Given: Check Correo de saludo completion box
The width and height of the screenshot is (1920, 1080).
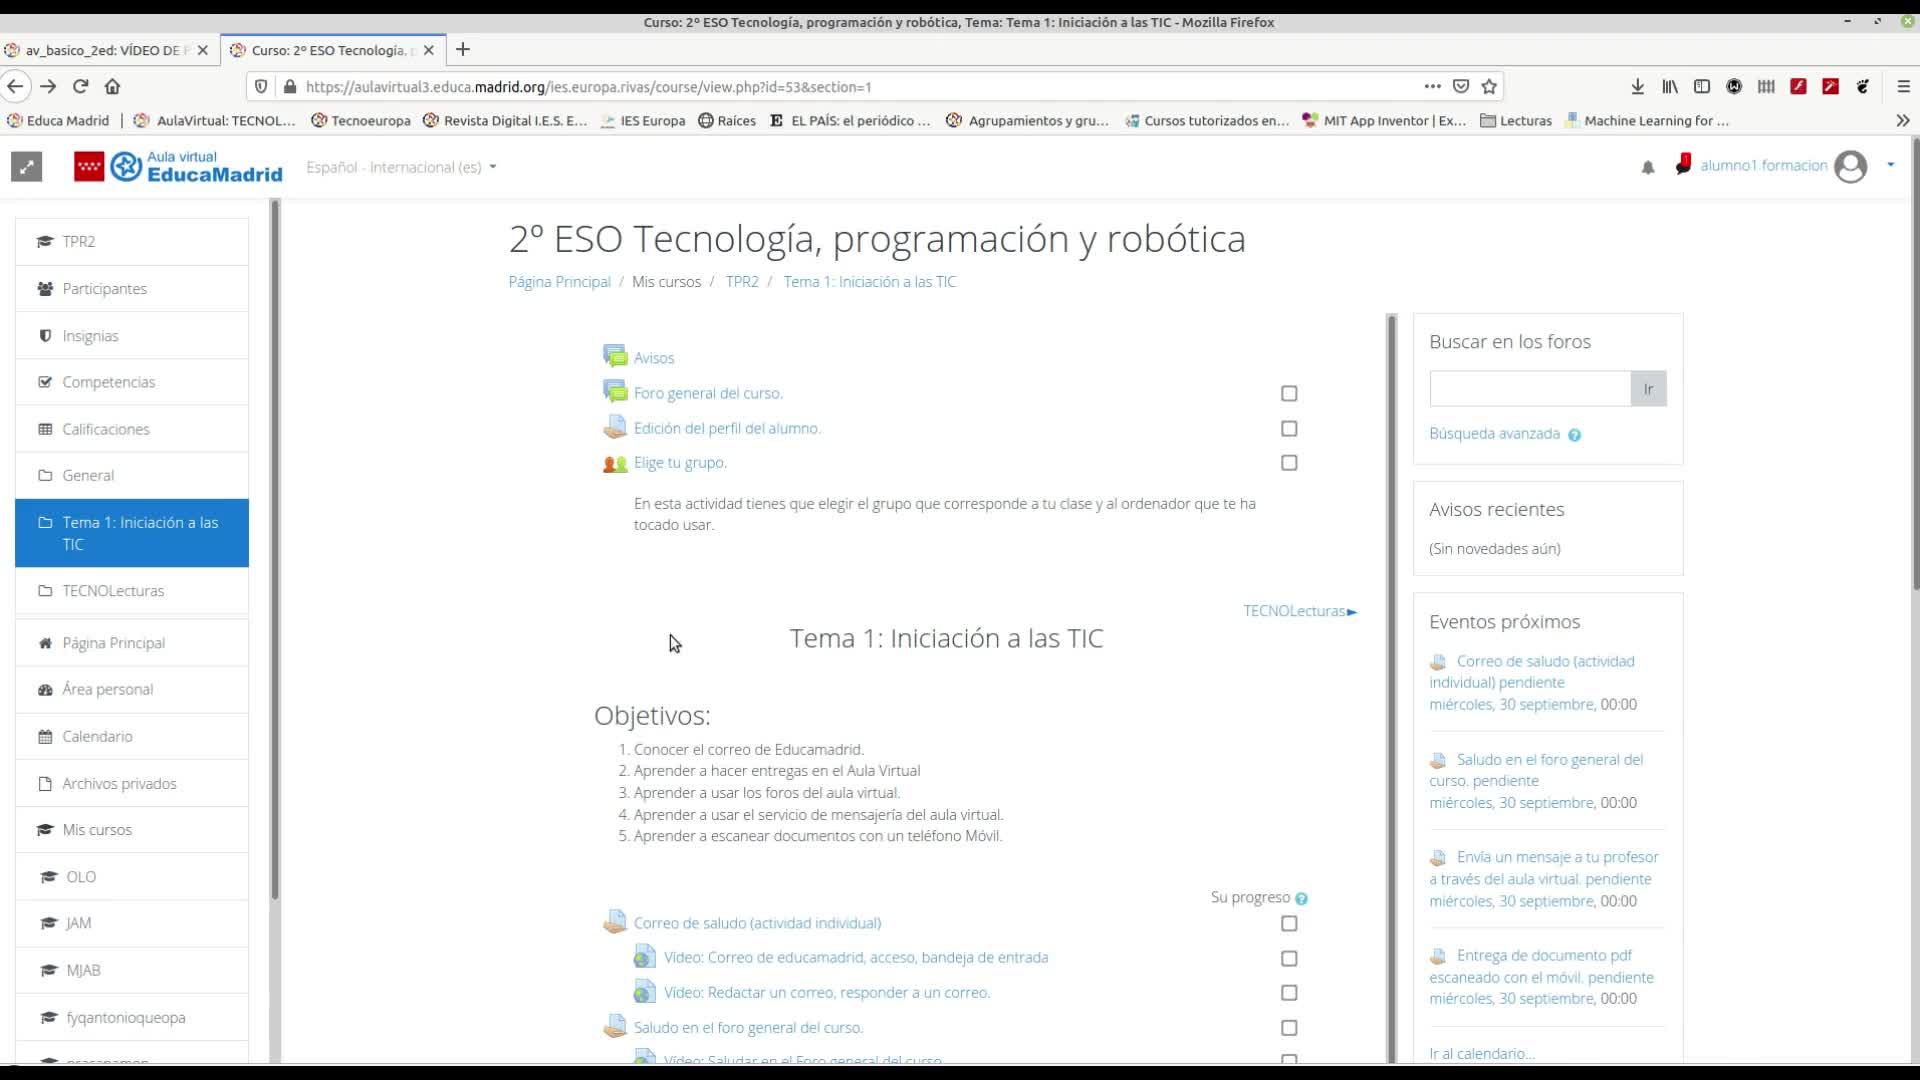Looking at the screenshot, I should 1289,924.
